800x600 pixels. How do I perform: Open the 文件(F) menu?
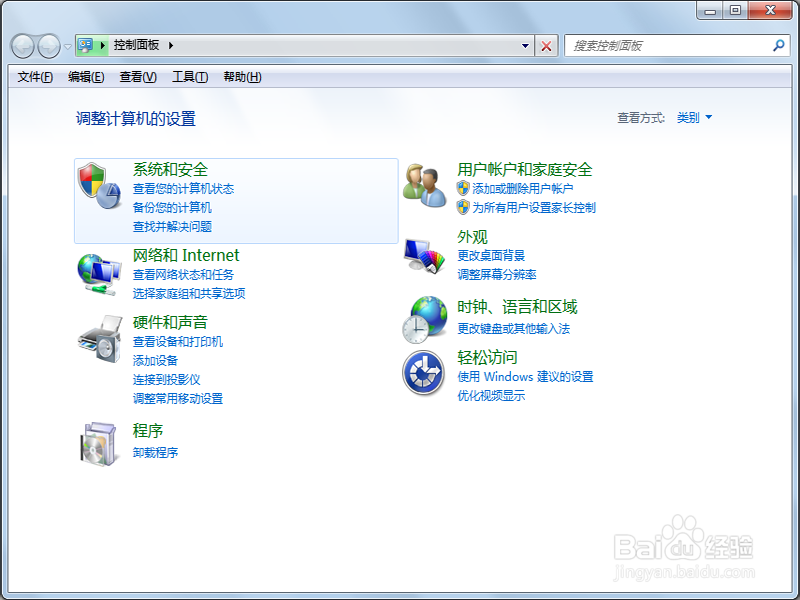point(35,77)
